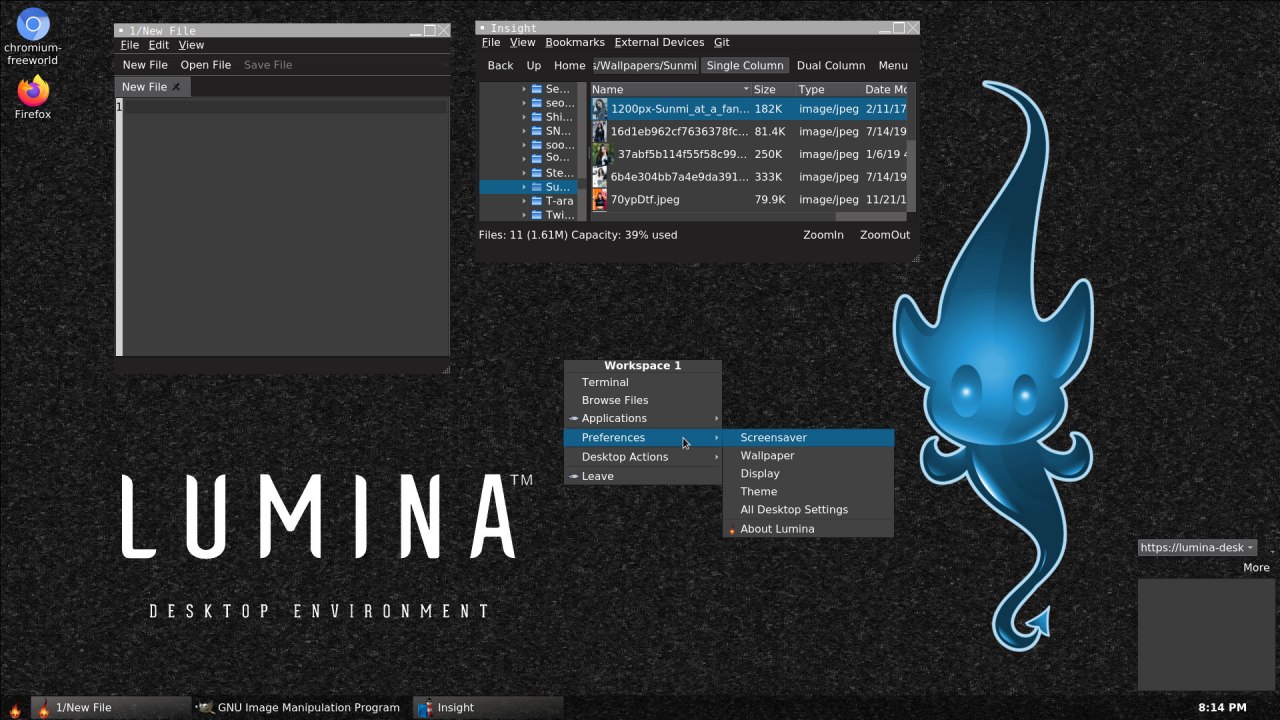Open the chromium-freeworld desktop icon

33,37
